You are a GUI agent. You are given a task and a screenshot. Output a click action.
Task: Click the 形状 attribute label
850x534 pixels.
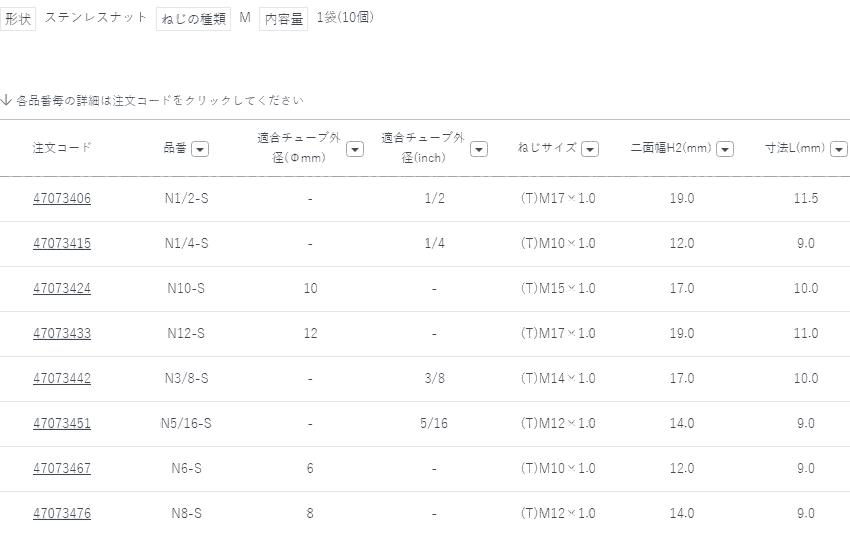pyautogui.click(x=18, y=19)
